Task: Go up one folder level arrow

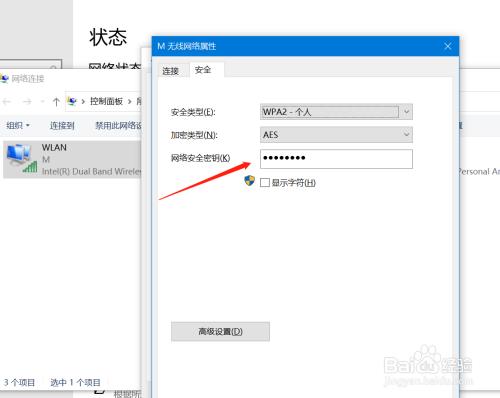Action: (56, 101)
